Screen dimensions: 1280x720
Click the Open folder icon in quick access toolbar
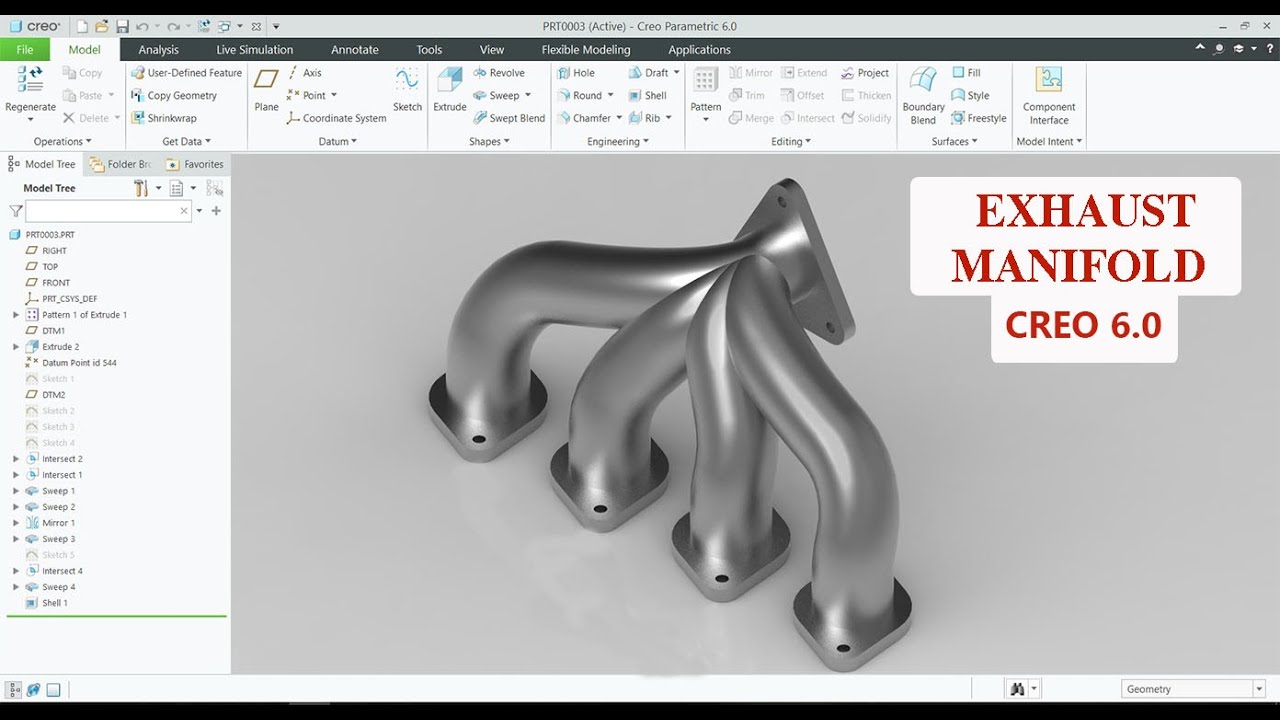[102, 26]
